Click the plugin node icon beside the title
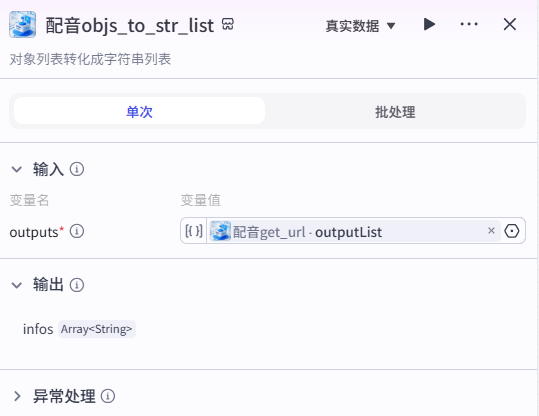The image size is (539, 416). (x=22, y=24)
